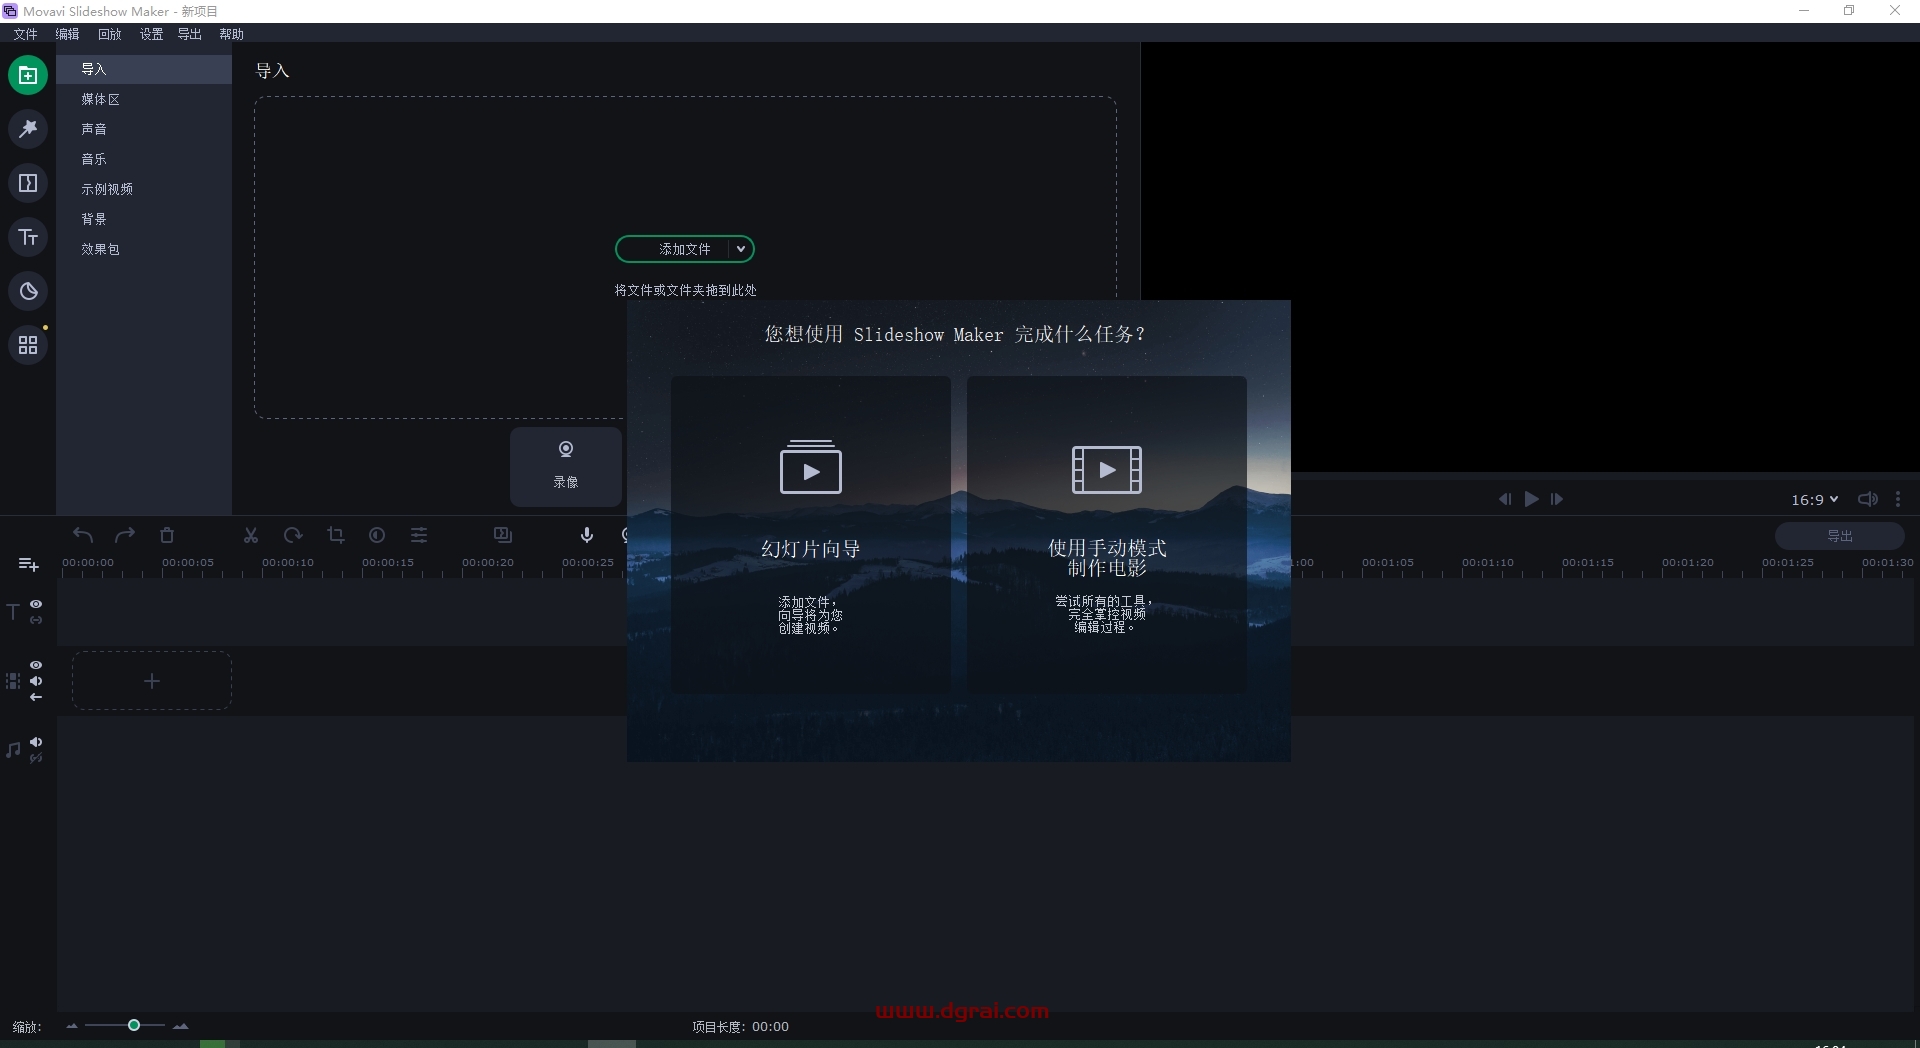Click the scissors Split tool

(251, 536)
